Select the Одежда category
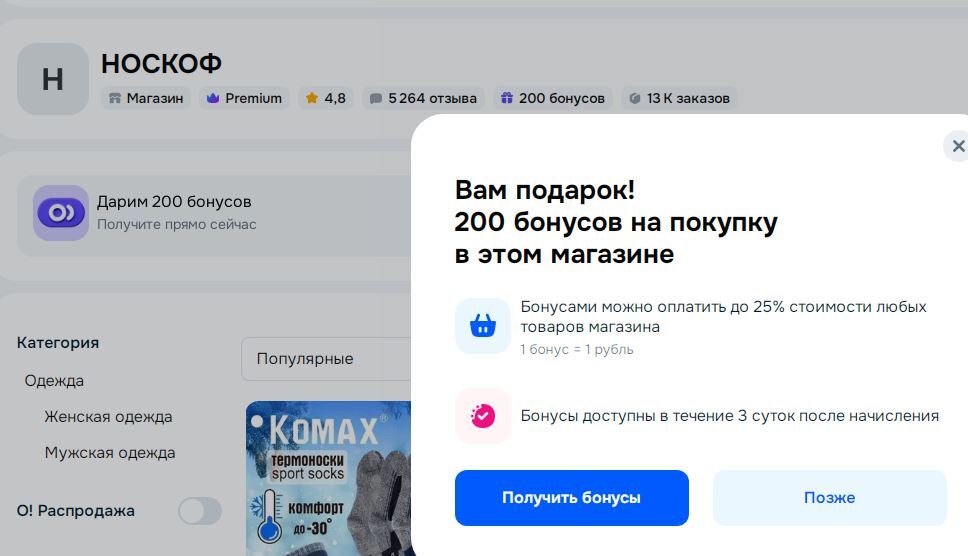This screenshot has width=968, height=556. point(54,381)
